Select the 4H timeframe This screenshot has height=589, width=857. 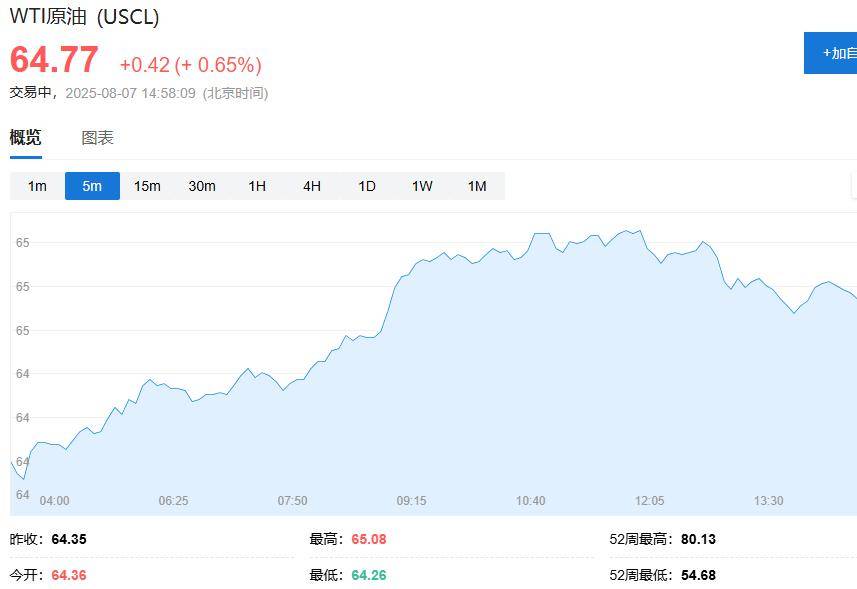pos(311,186)
